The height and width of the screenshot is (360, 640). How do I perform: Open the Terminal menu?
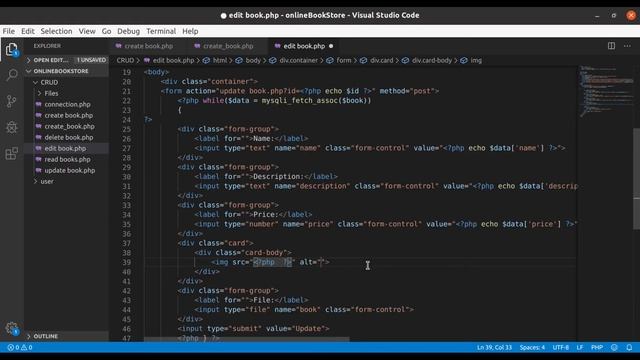(161, 31)
